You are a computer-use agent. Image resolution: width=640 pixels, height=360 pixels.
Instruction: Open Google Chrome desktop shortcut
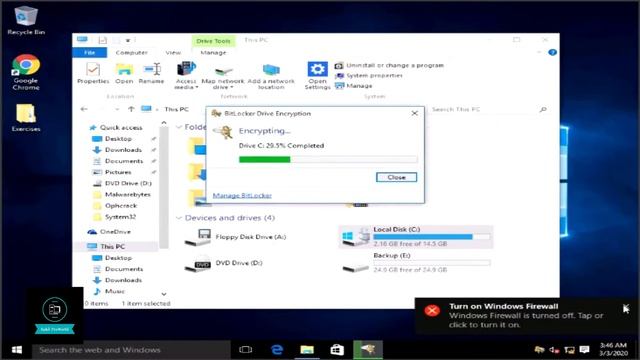[x=26, y=72]
